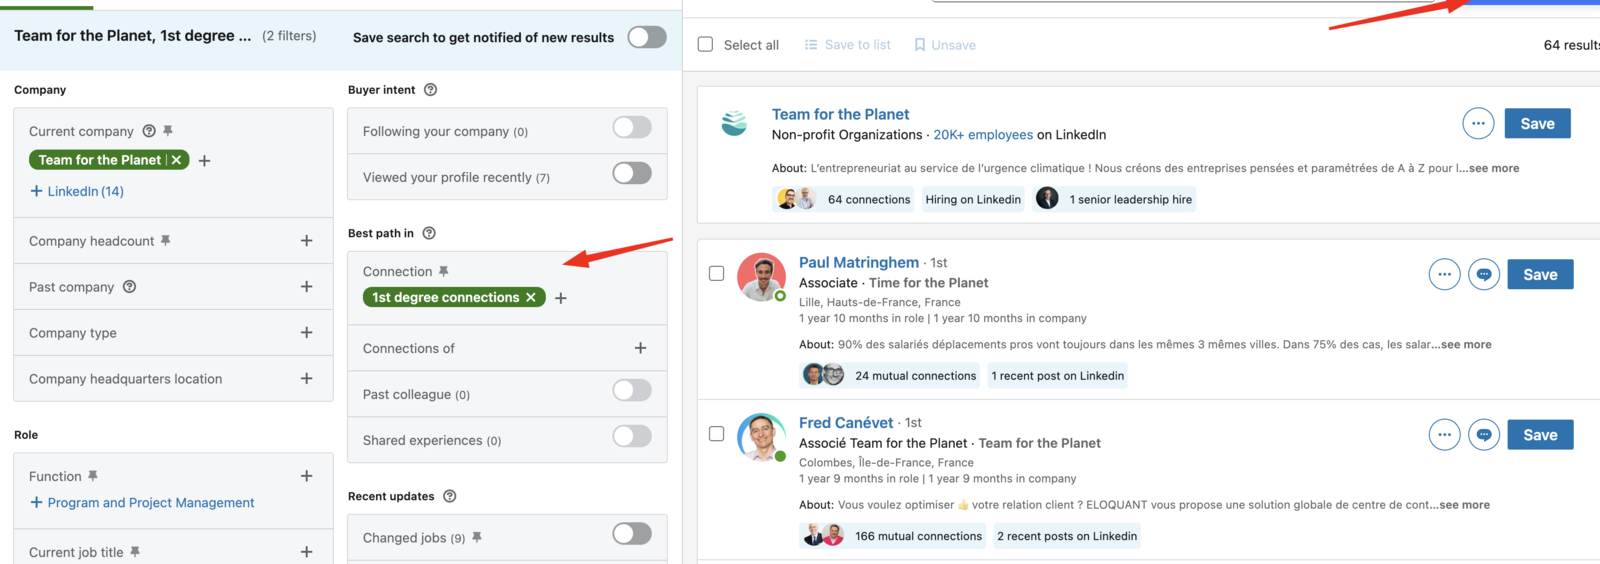The width and height of the screenshot is (1600, 564).
Task: Open more options for Paul Matringhem
Action: pyautogui.click(x=1444, y=274)
